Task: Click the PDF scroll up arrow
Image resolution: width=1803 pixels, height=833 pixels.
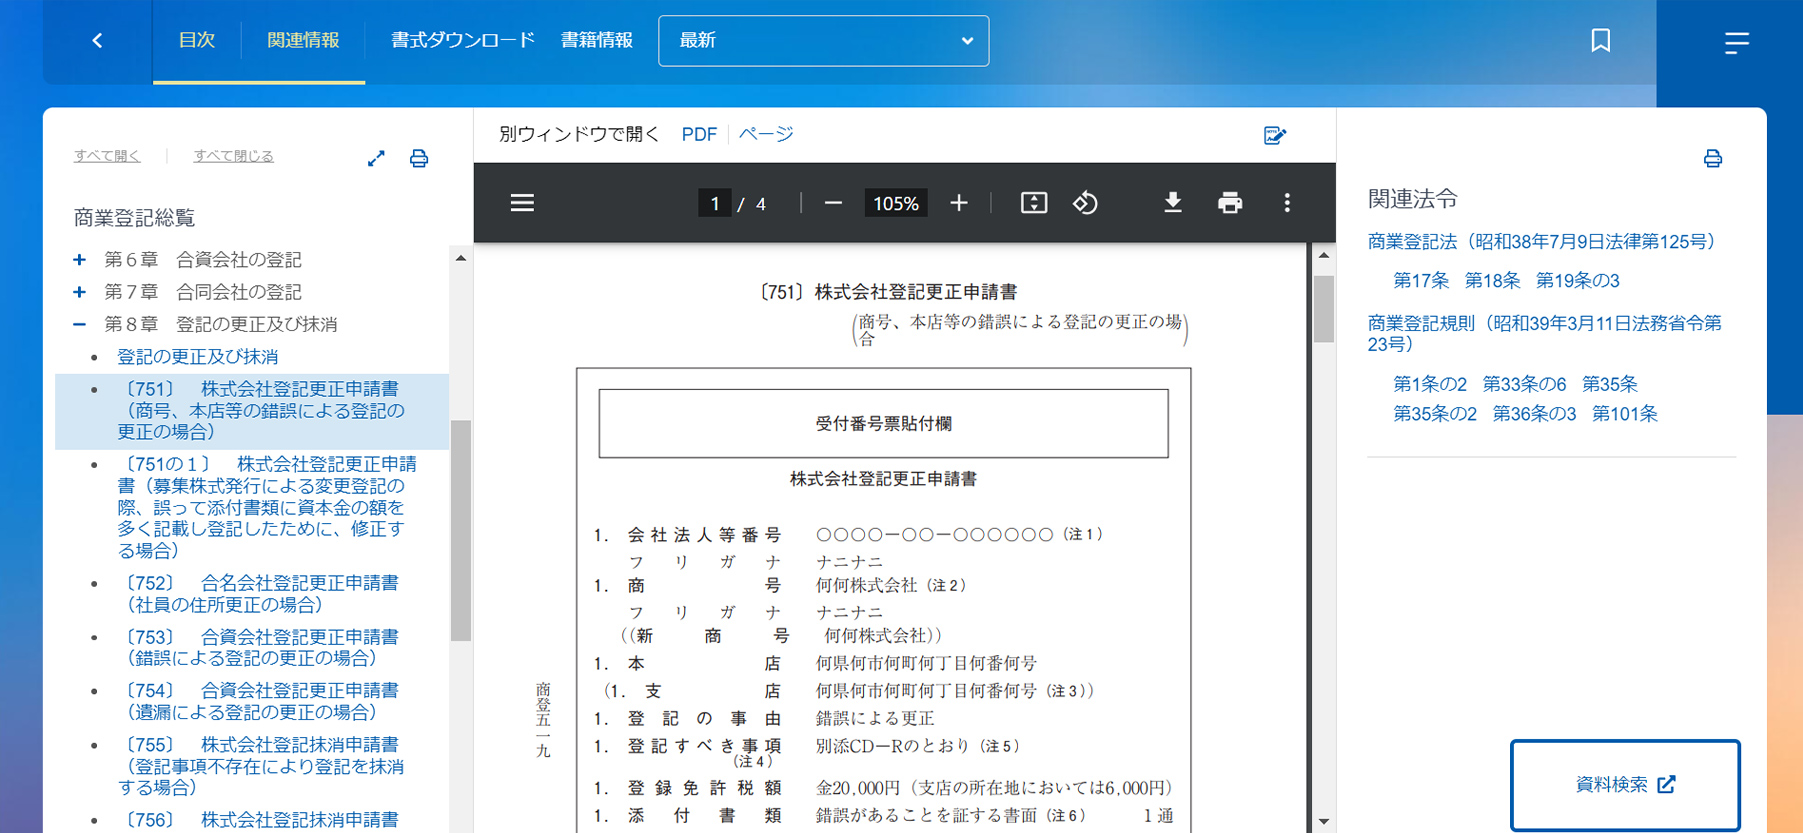Action: pos(1323,255)
